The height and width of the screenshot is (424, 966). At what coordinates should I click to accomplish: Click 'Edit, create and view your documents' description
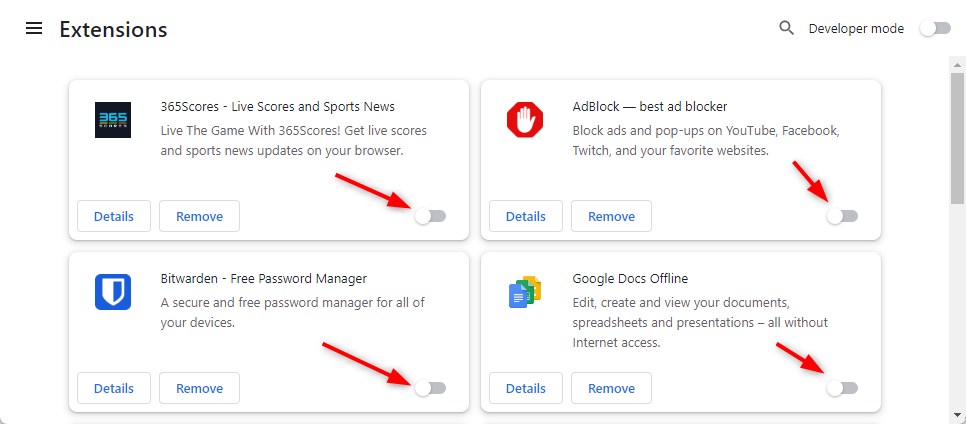(x=700, y=322)
